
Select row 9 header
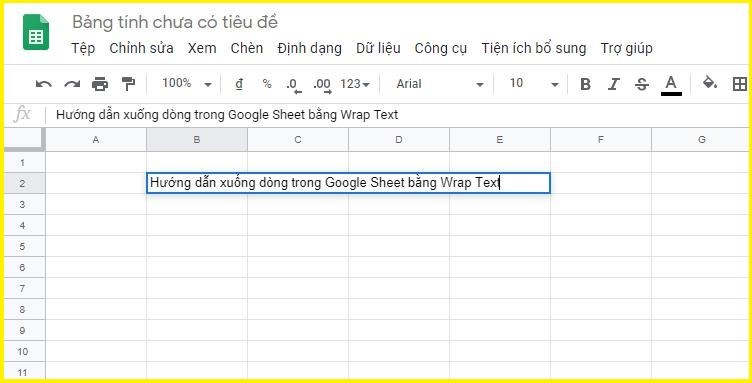click(x=24, y=331)
